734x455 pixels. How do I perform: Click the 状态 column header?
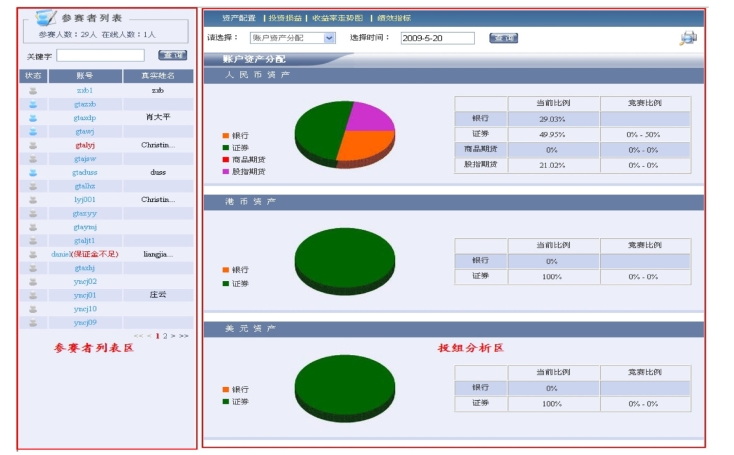pyautogui.click(x=33, y=75)
